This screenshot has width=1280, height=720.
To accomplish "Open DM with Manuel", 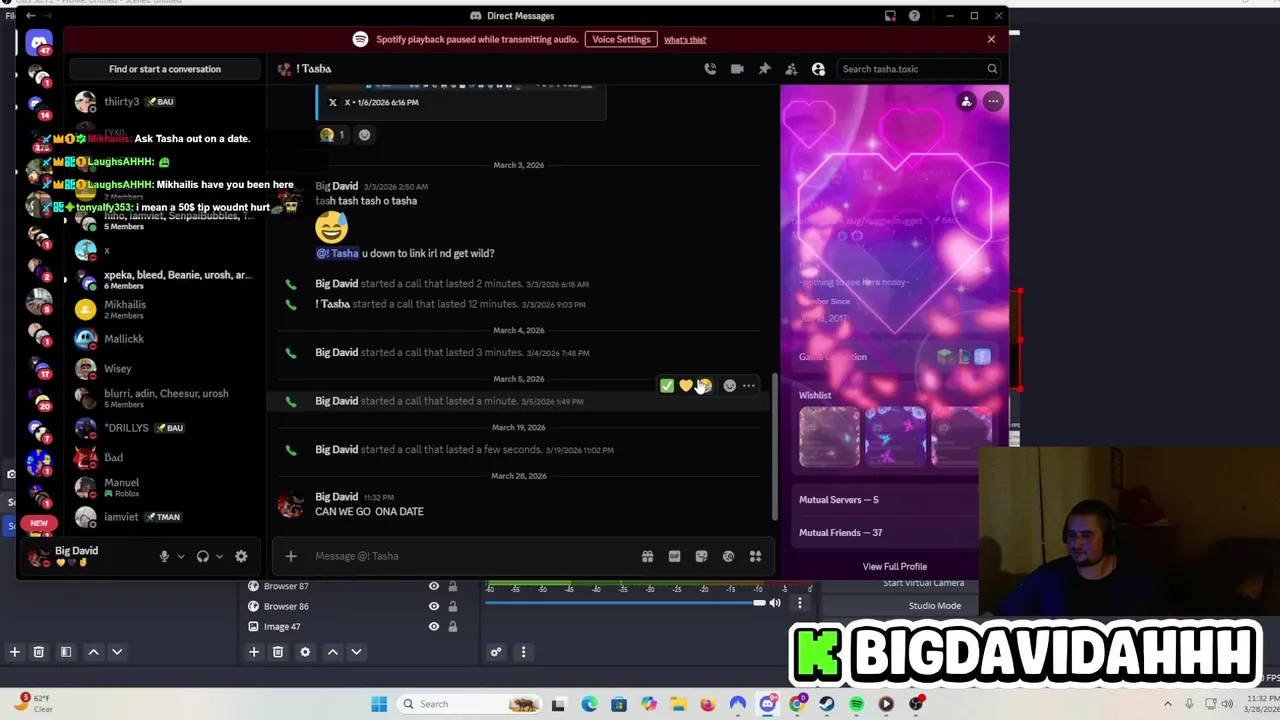I will point(165,487).
